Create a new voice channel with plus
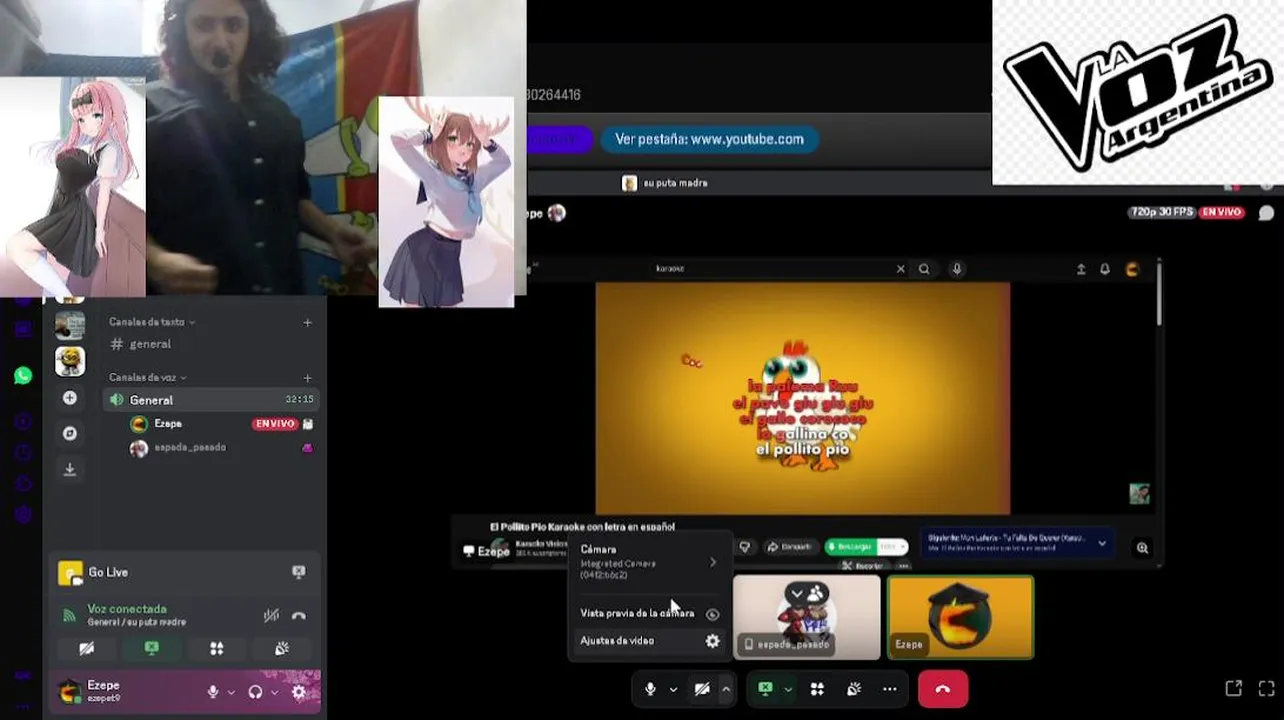Screen dimensions: 1284x720 click(307, 378)
